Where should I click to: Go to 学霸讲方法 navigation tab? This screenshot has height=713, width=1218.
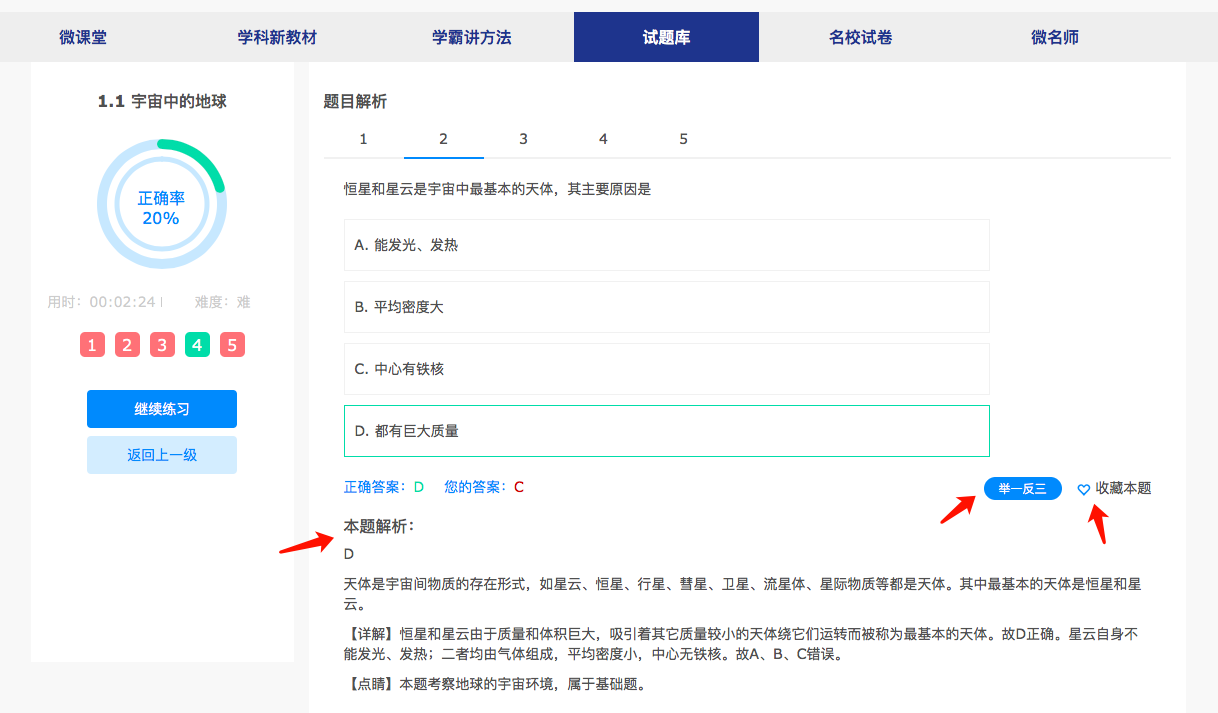pos(471,38)
